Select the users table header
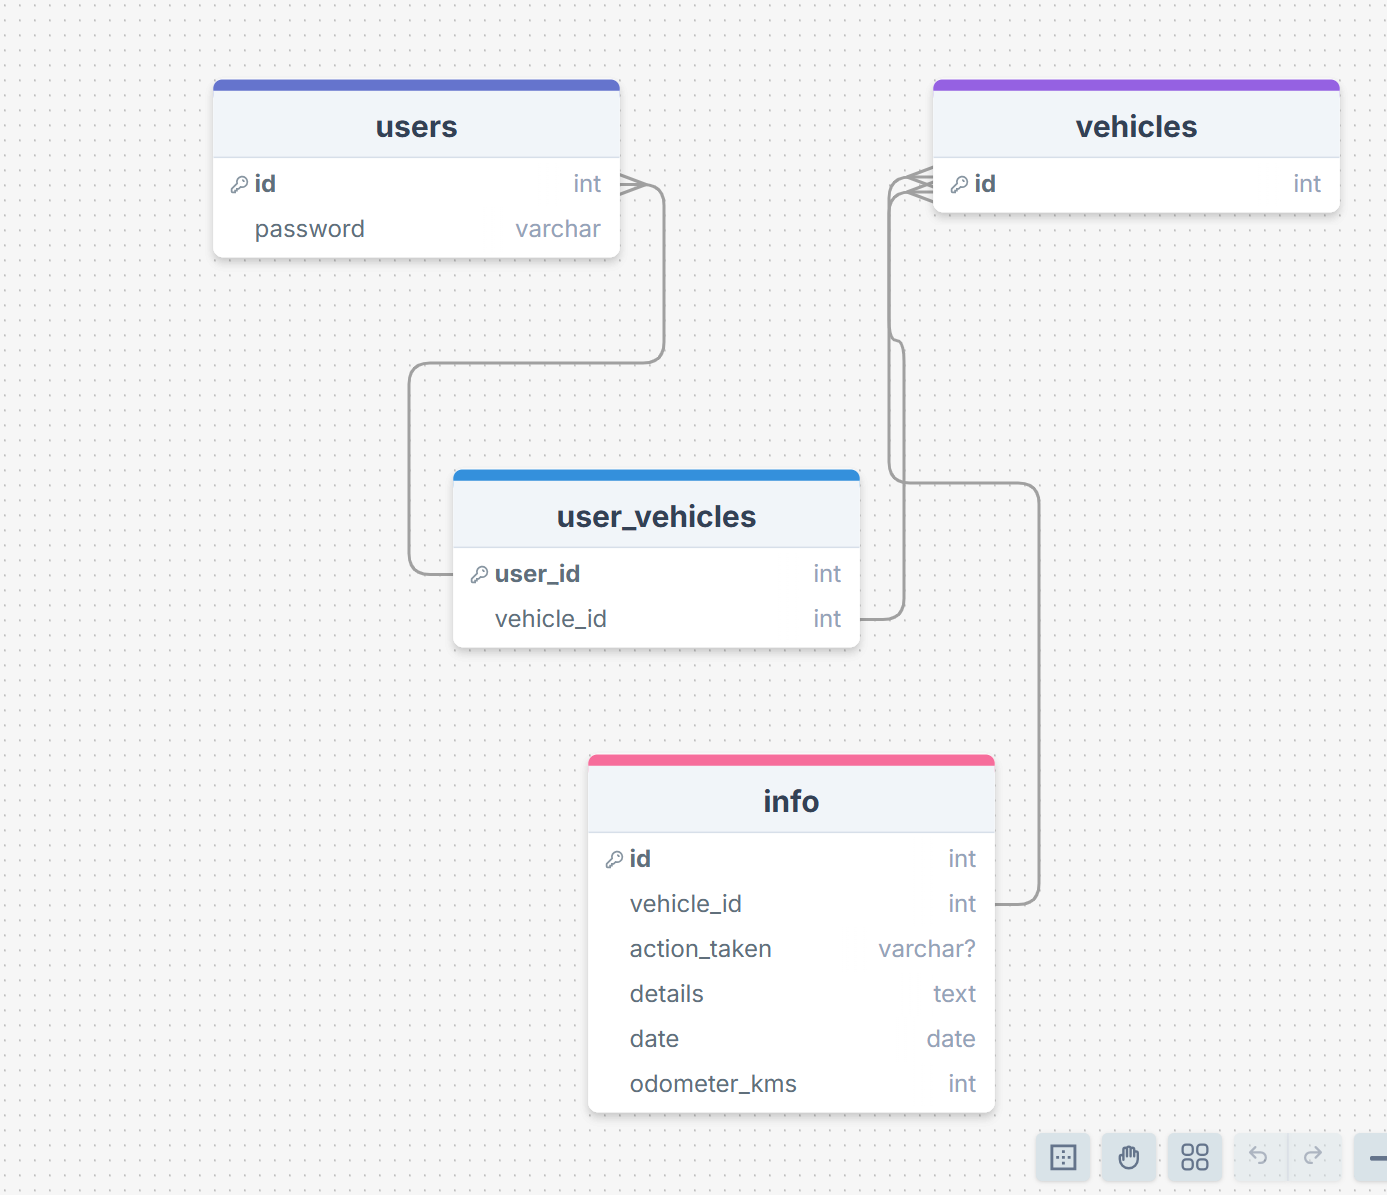Image resolution: width=1387 pixels, height=1195 pixels. (416, 127)
